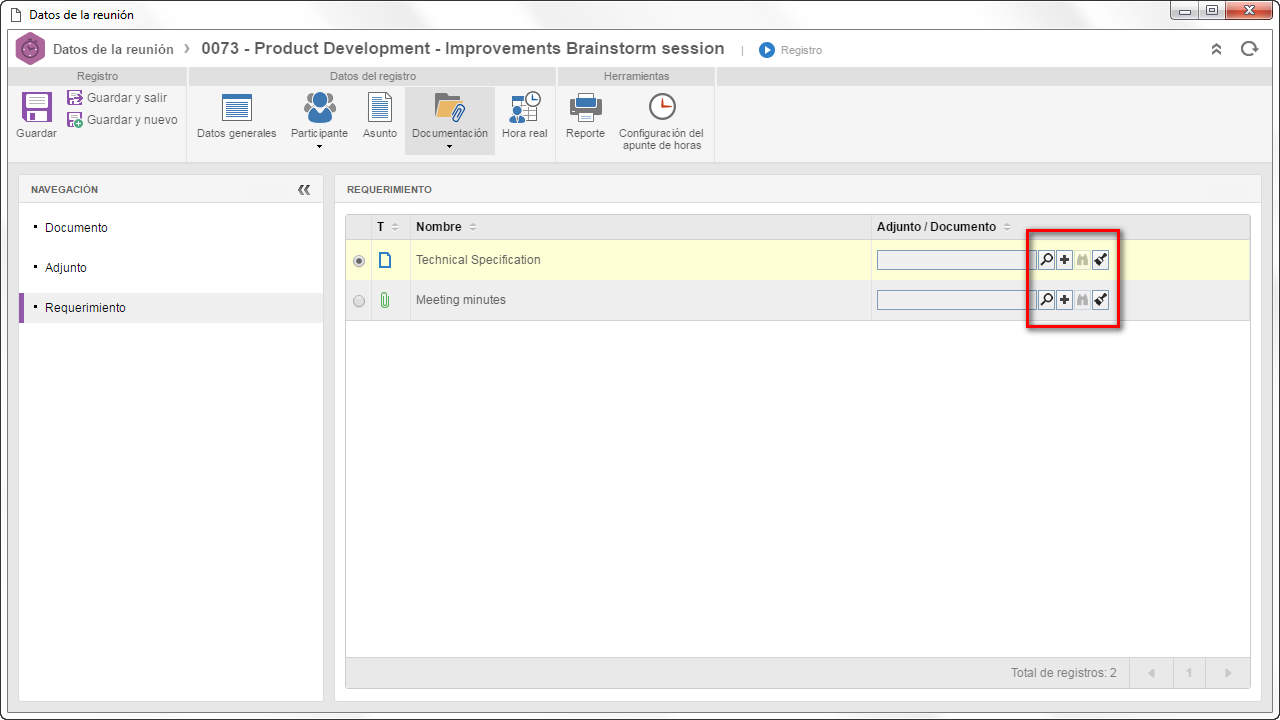Click the Reporte printer icon

coord(585,108)
